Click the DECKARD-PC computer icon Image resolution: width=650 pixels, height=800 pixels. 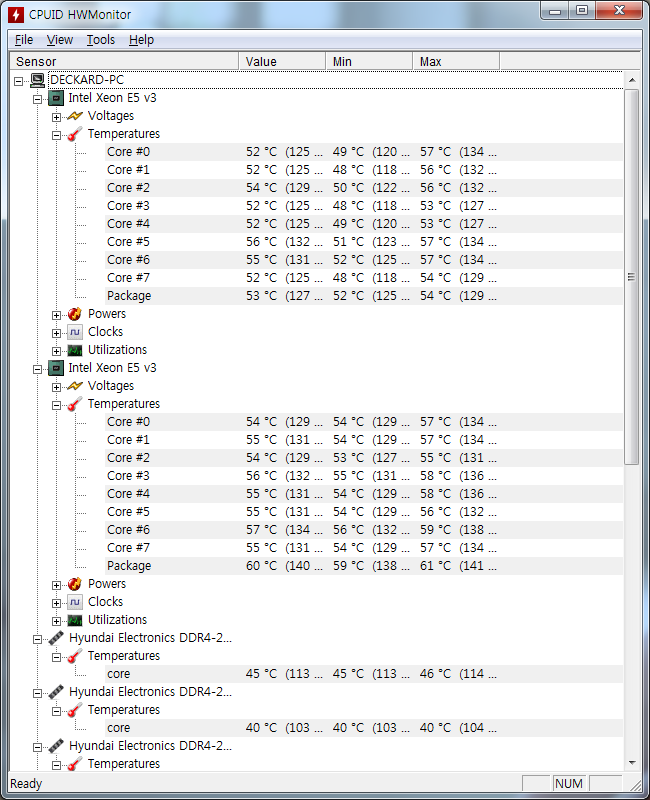tap(37, 80)
